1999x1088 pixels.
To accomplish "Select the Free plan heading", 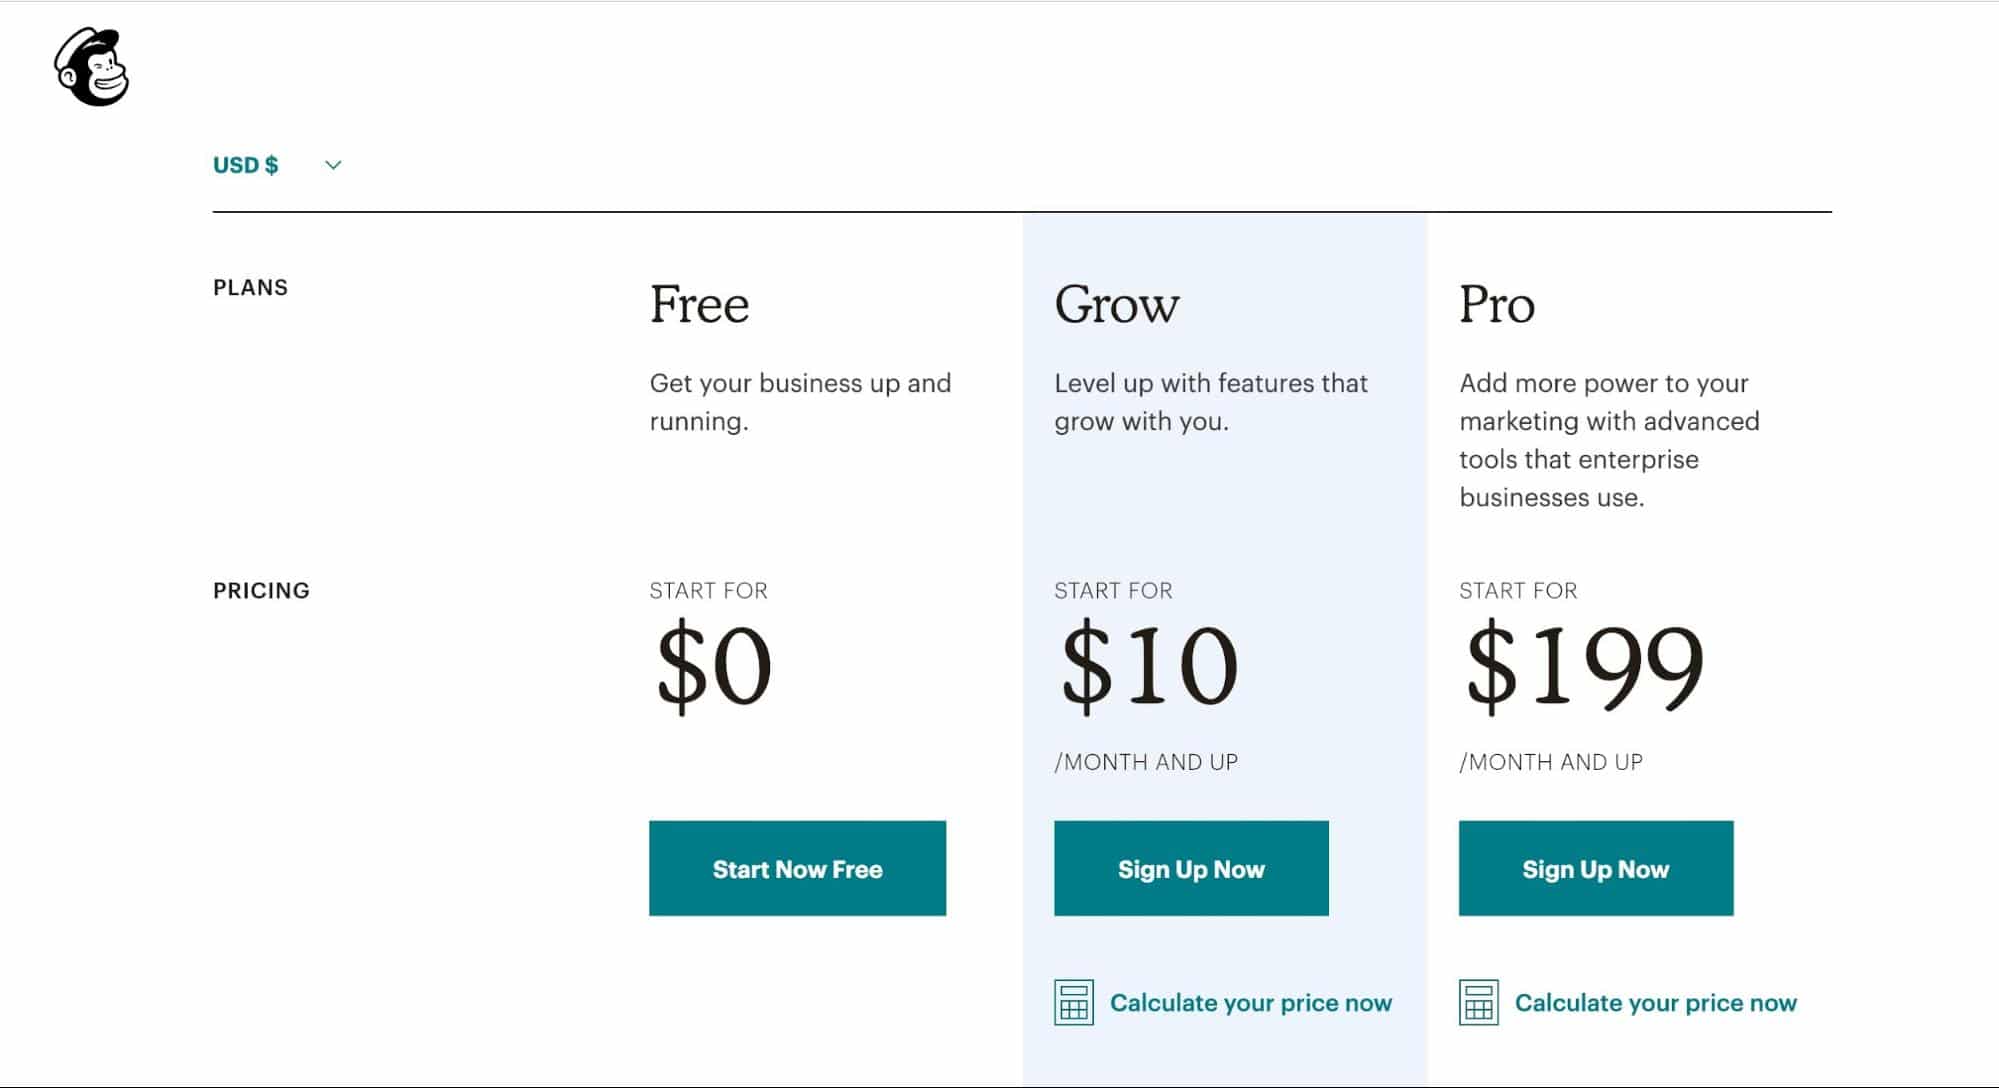I will click(x=699, y=304).
